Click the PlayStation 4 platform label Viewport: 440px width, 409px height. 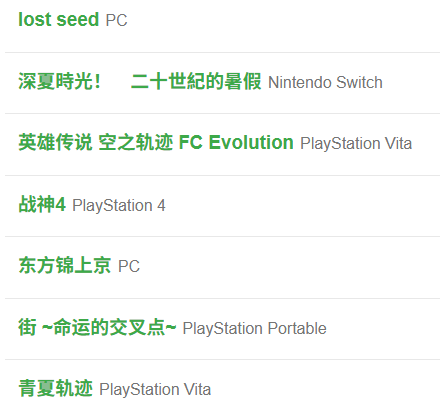pos(119,205)
